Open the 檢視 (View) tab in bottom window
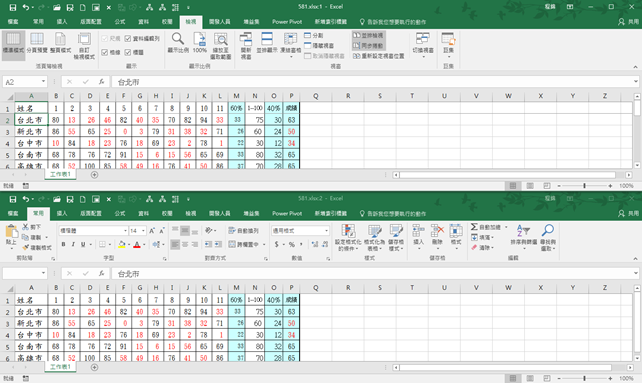Viewport: 642px width, 383px height. [191, 213]
